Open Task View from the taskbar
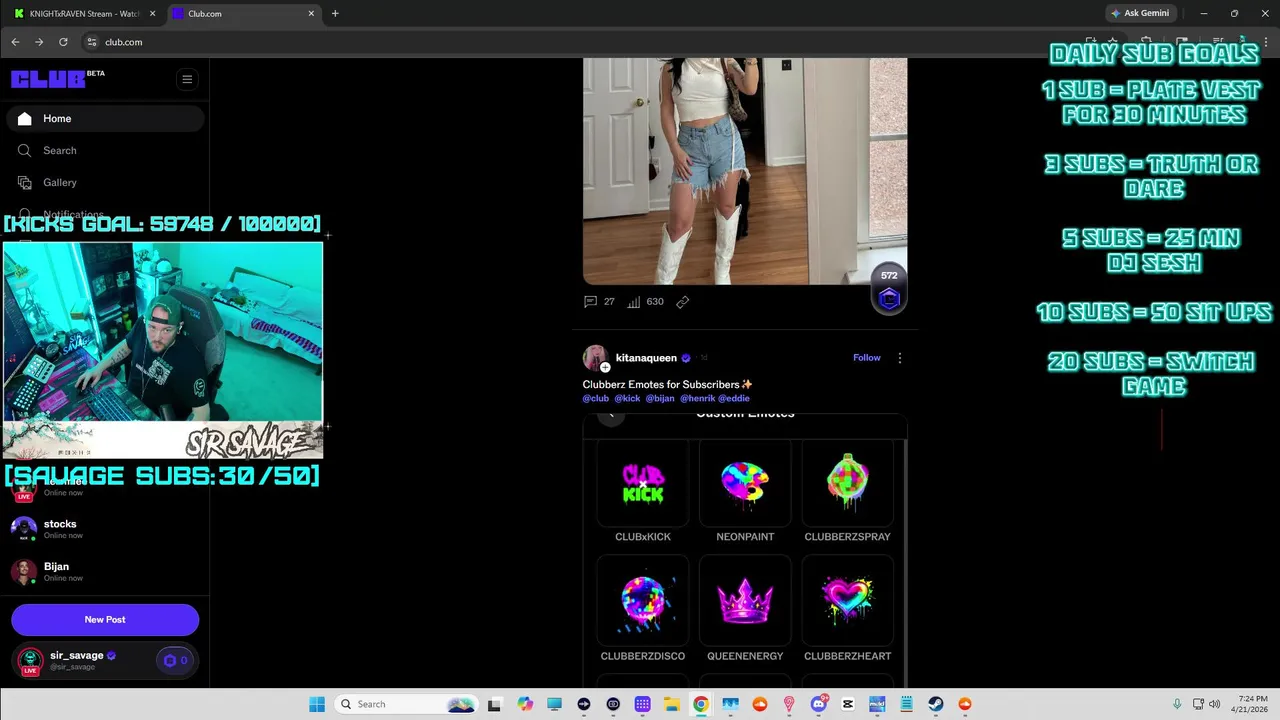 coord(494,704)
